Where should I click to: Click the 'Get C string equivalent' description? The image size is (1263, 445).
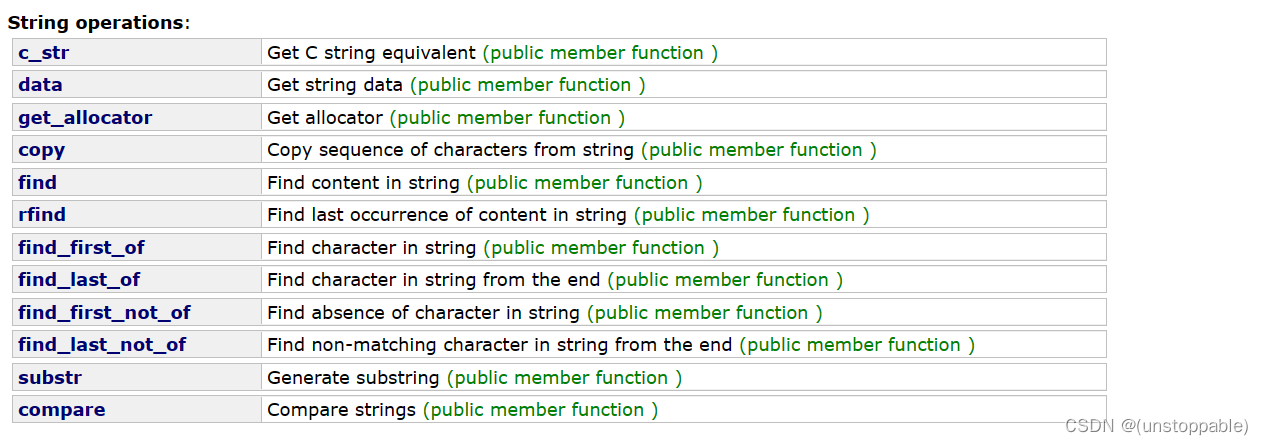click(372, 53)
